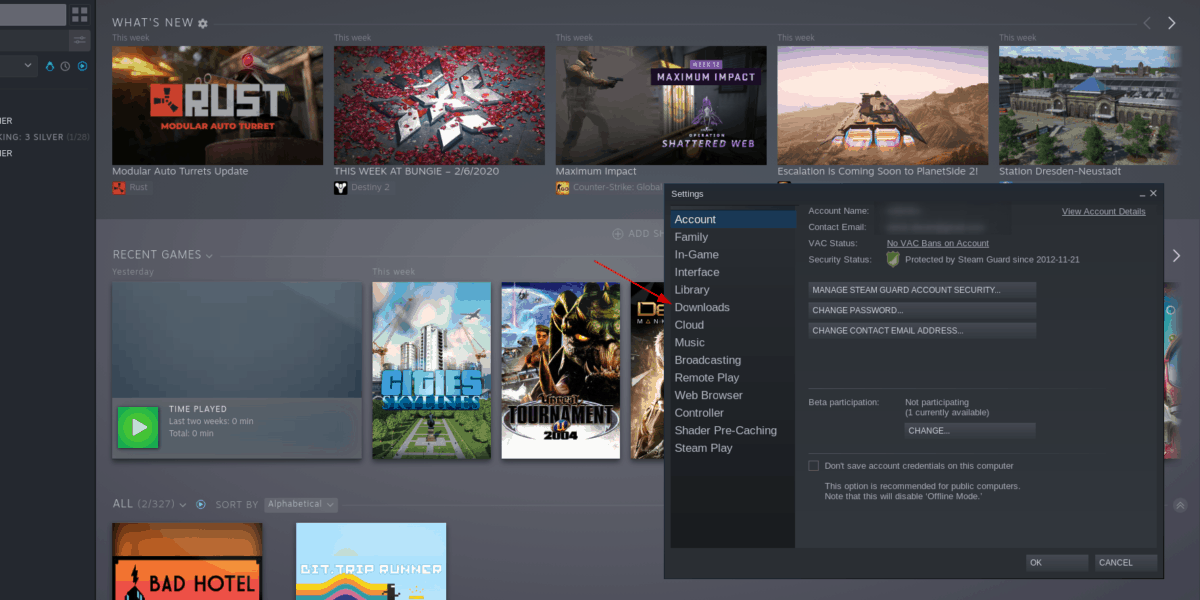
Task: Advance recent games with right arrow
Action: 1177,256
